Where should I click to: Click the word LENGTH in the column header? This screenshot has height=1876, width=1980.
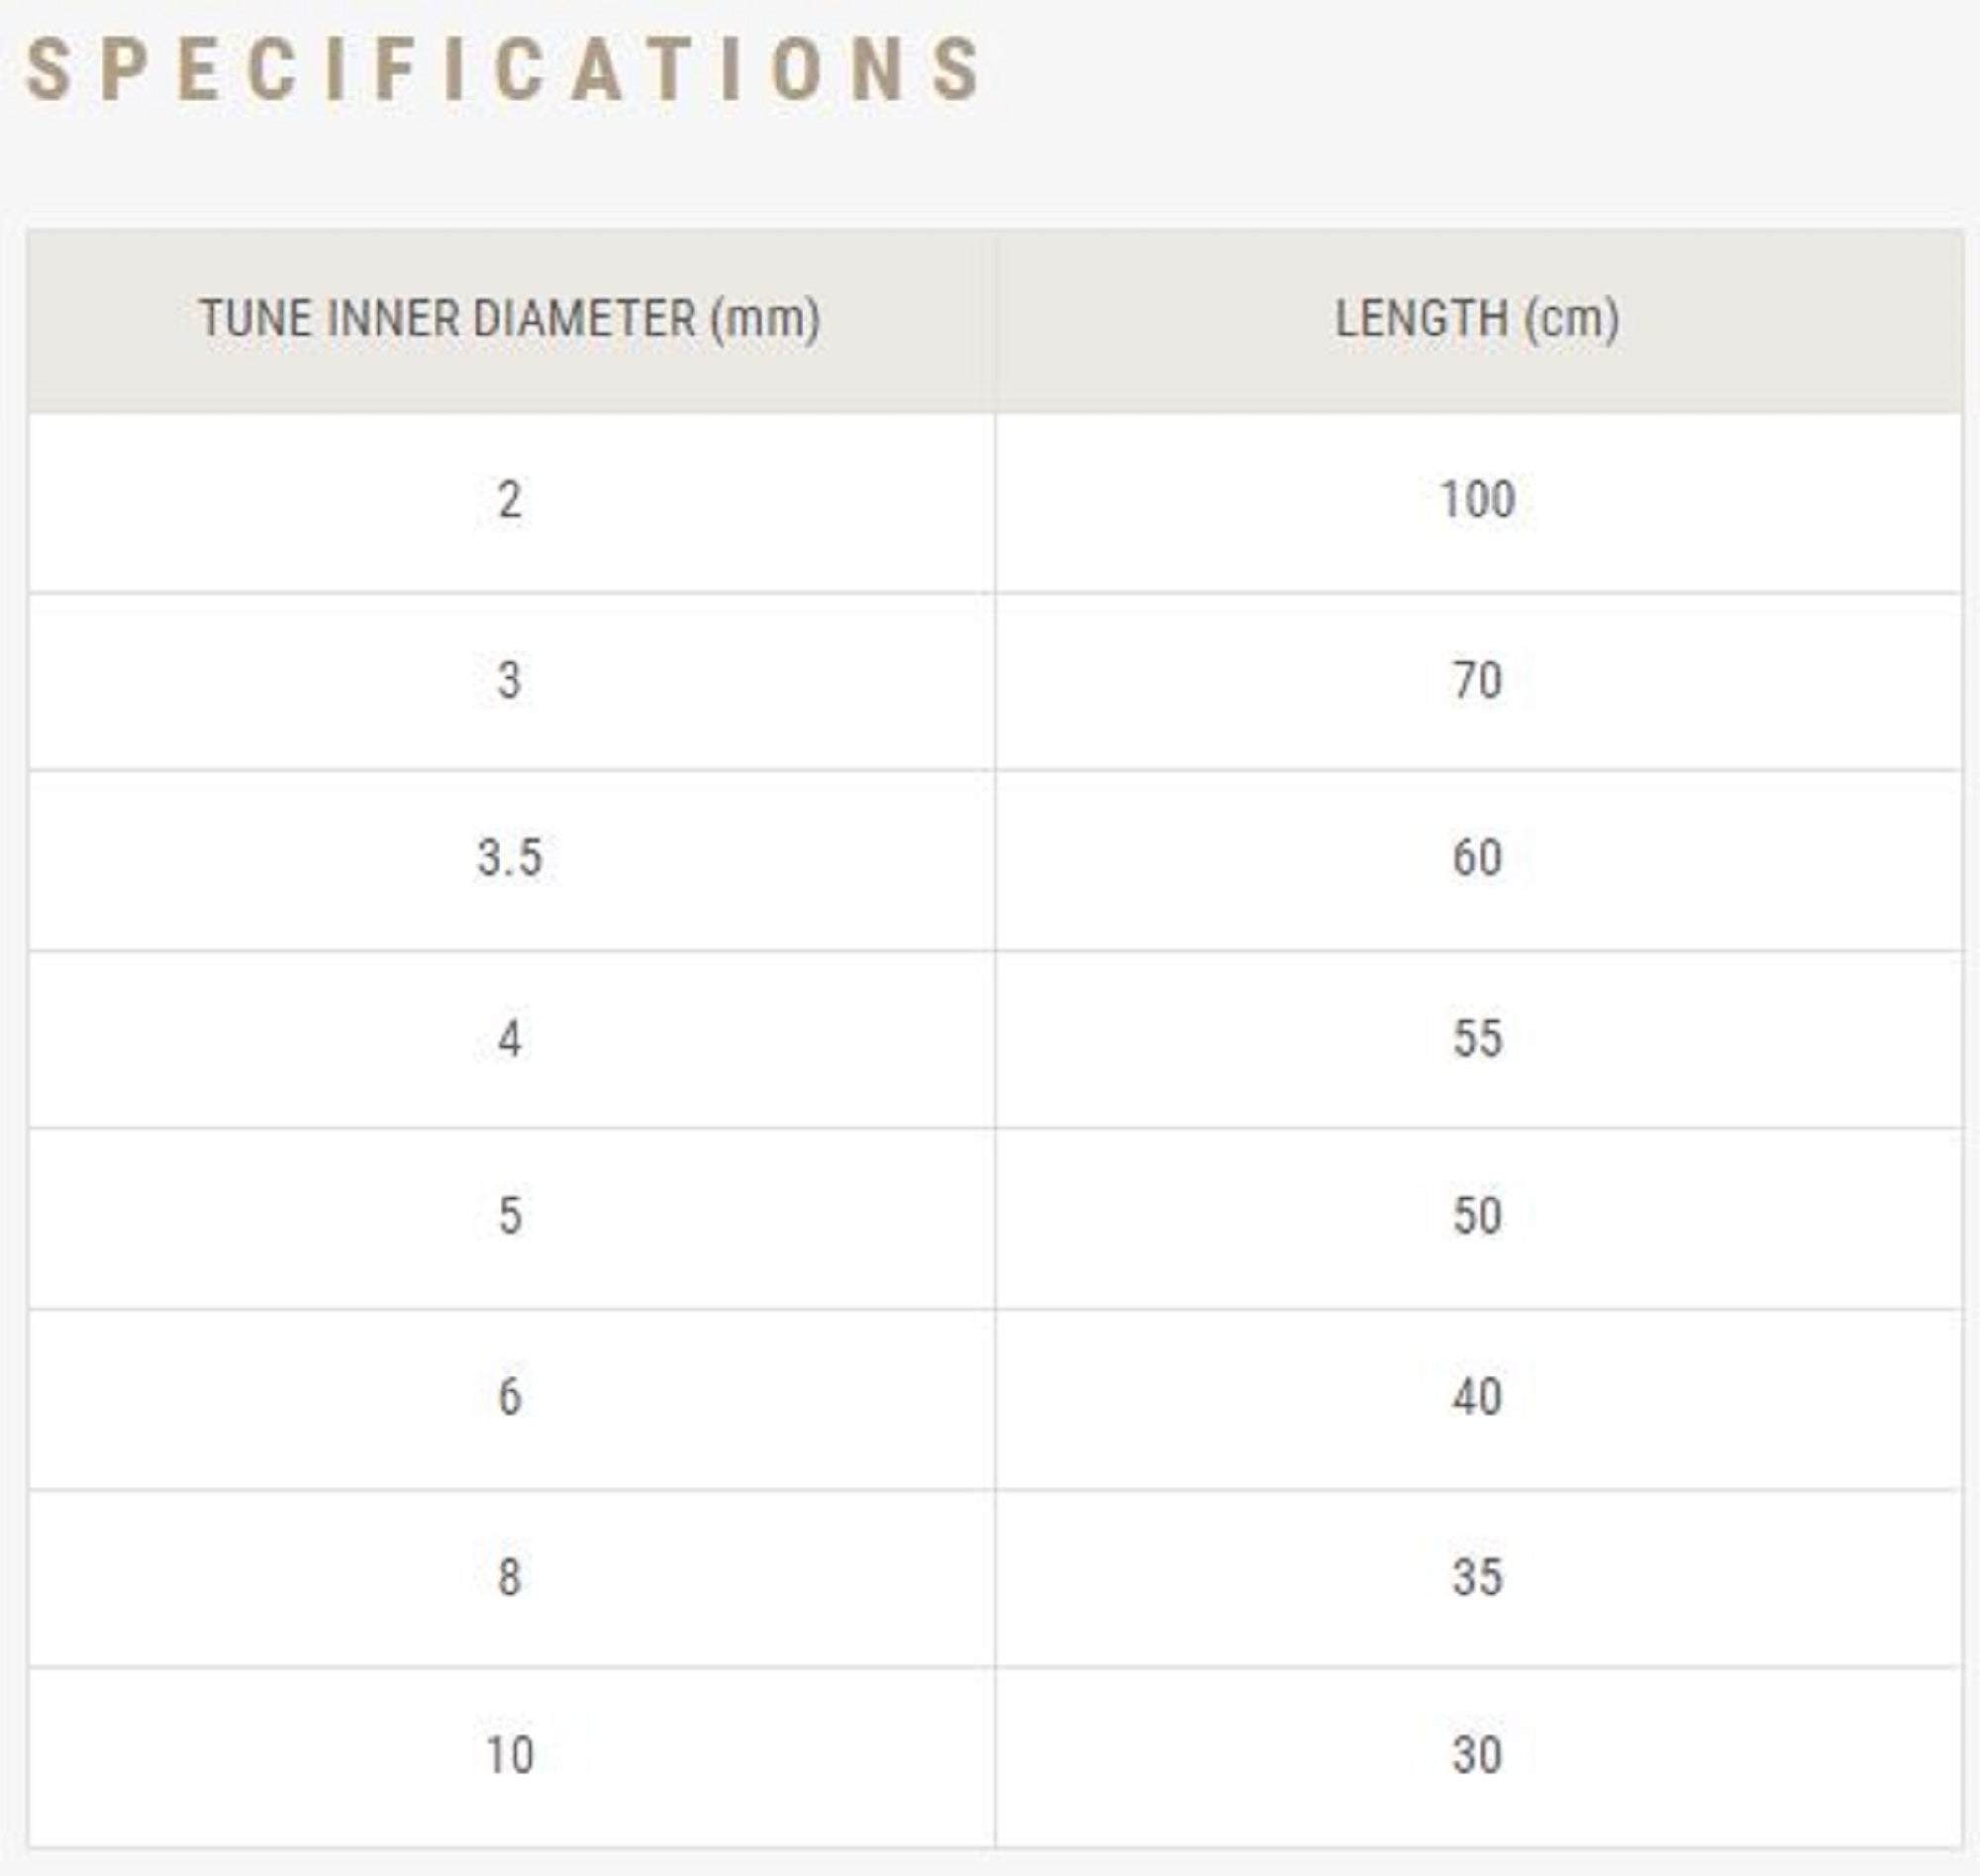click(1421, 319)
